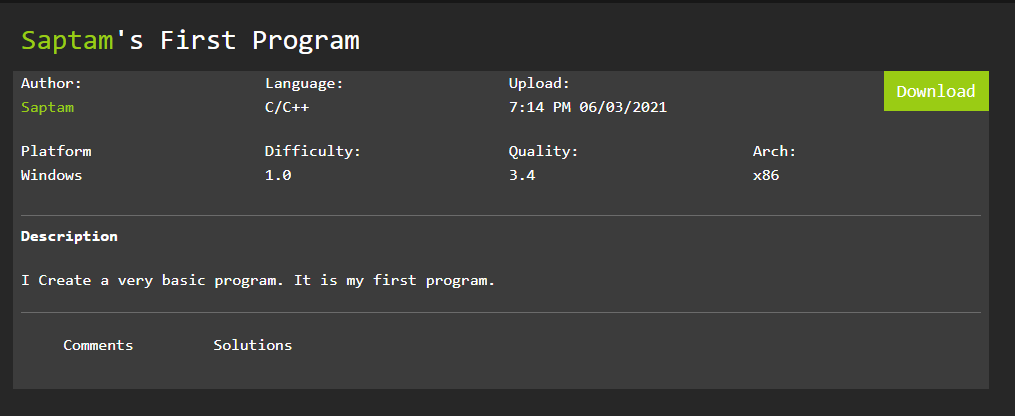Click the description text about first program

pyautogui.click(x=258, y=280)
